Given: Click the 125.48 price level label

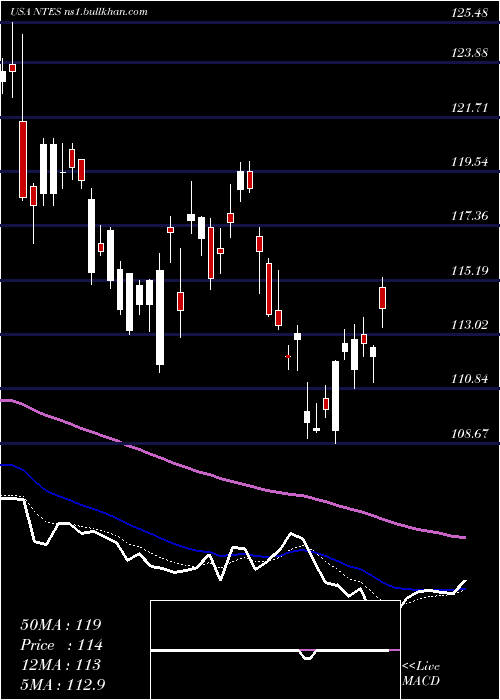Looking at the screenshot, I should pos(469,12).
